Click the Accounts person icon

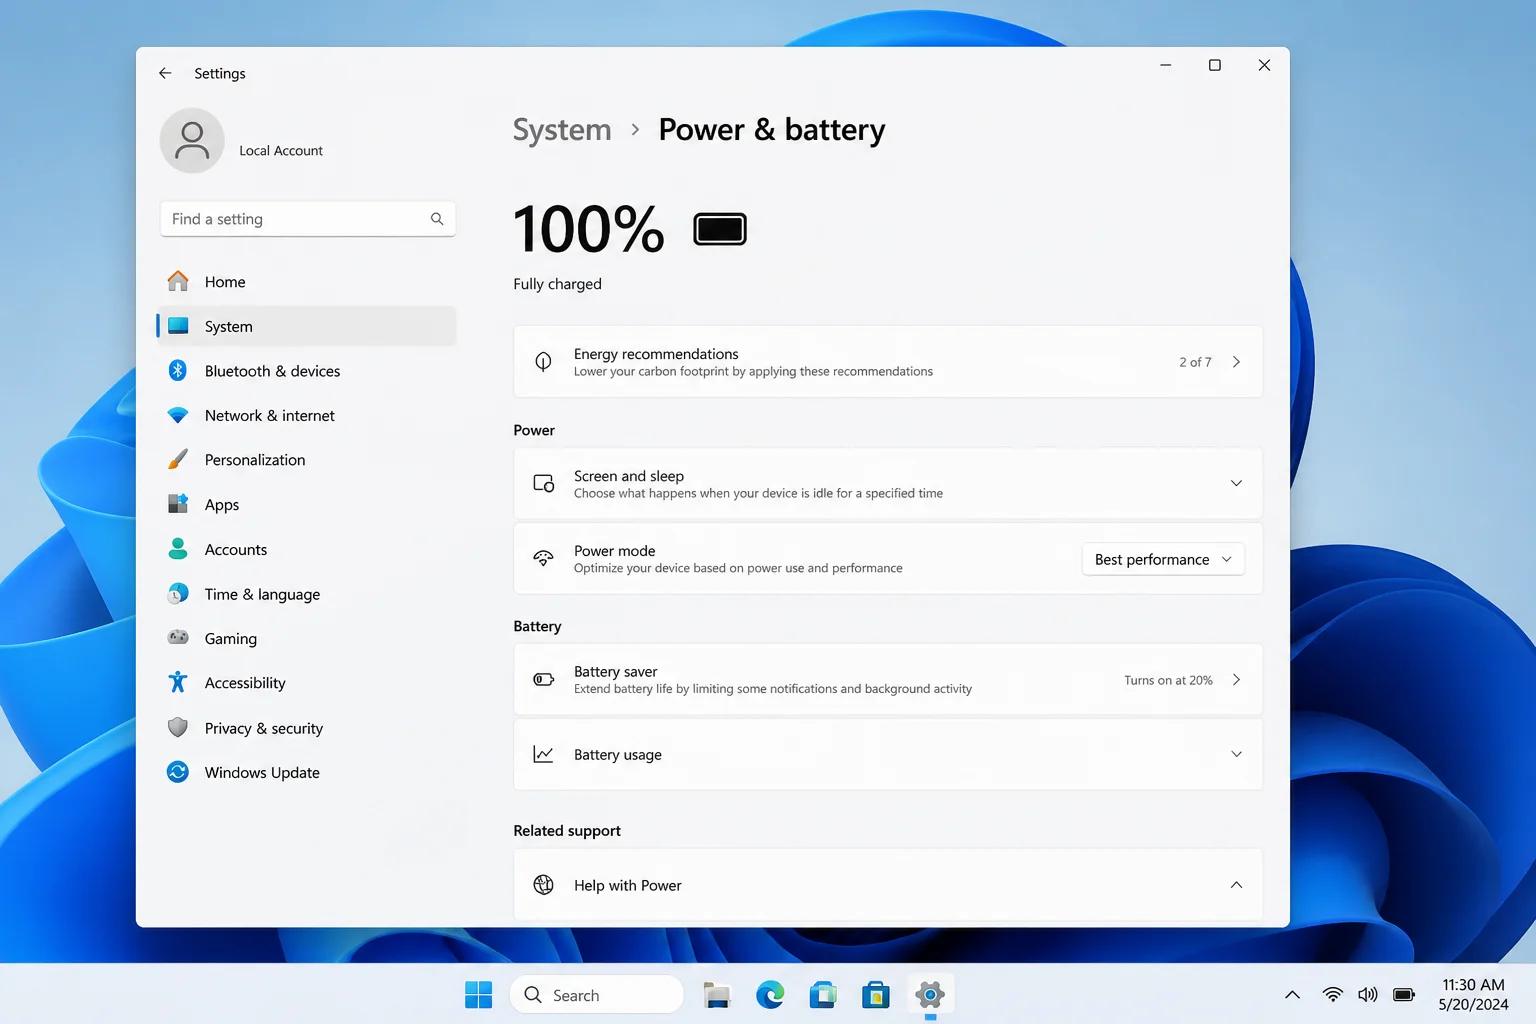pyautogui.click(x=178, y=549)
